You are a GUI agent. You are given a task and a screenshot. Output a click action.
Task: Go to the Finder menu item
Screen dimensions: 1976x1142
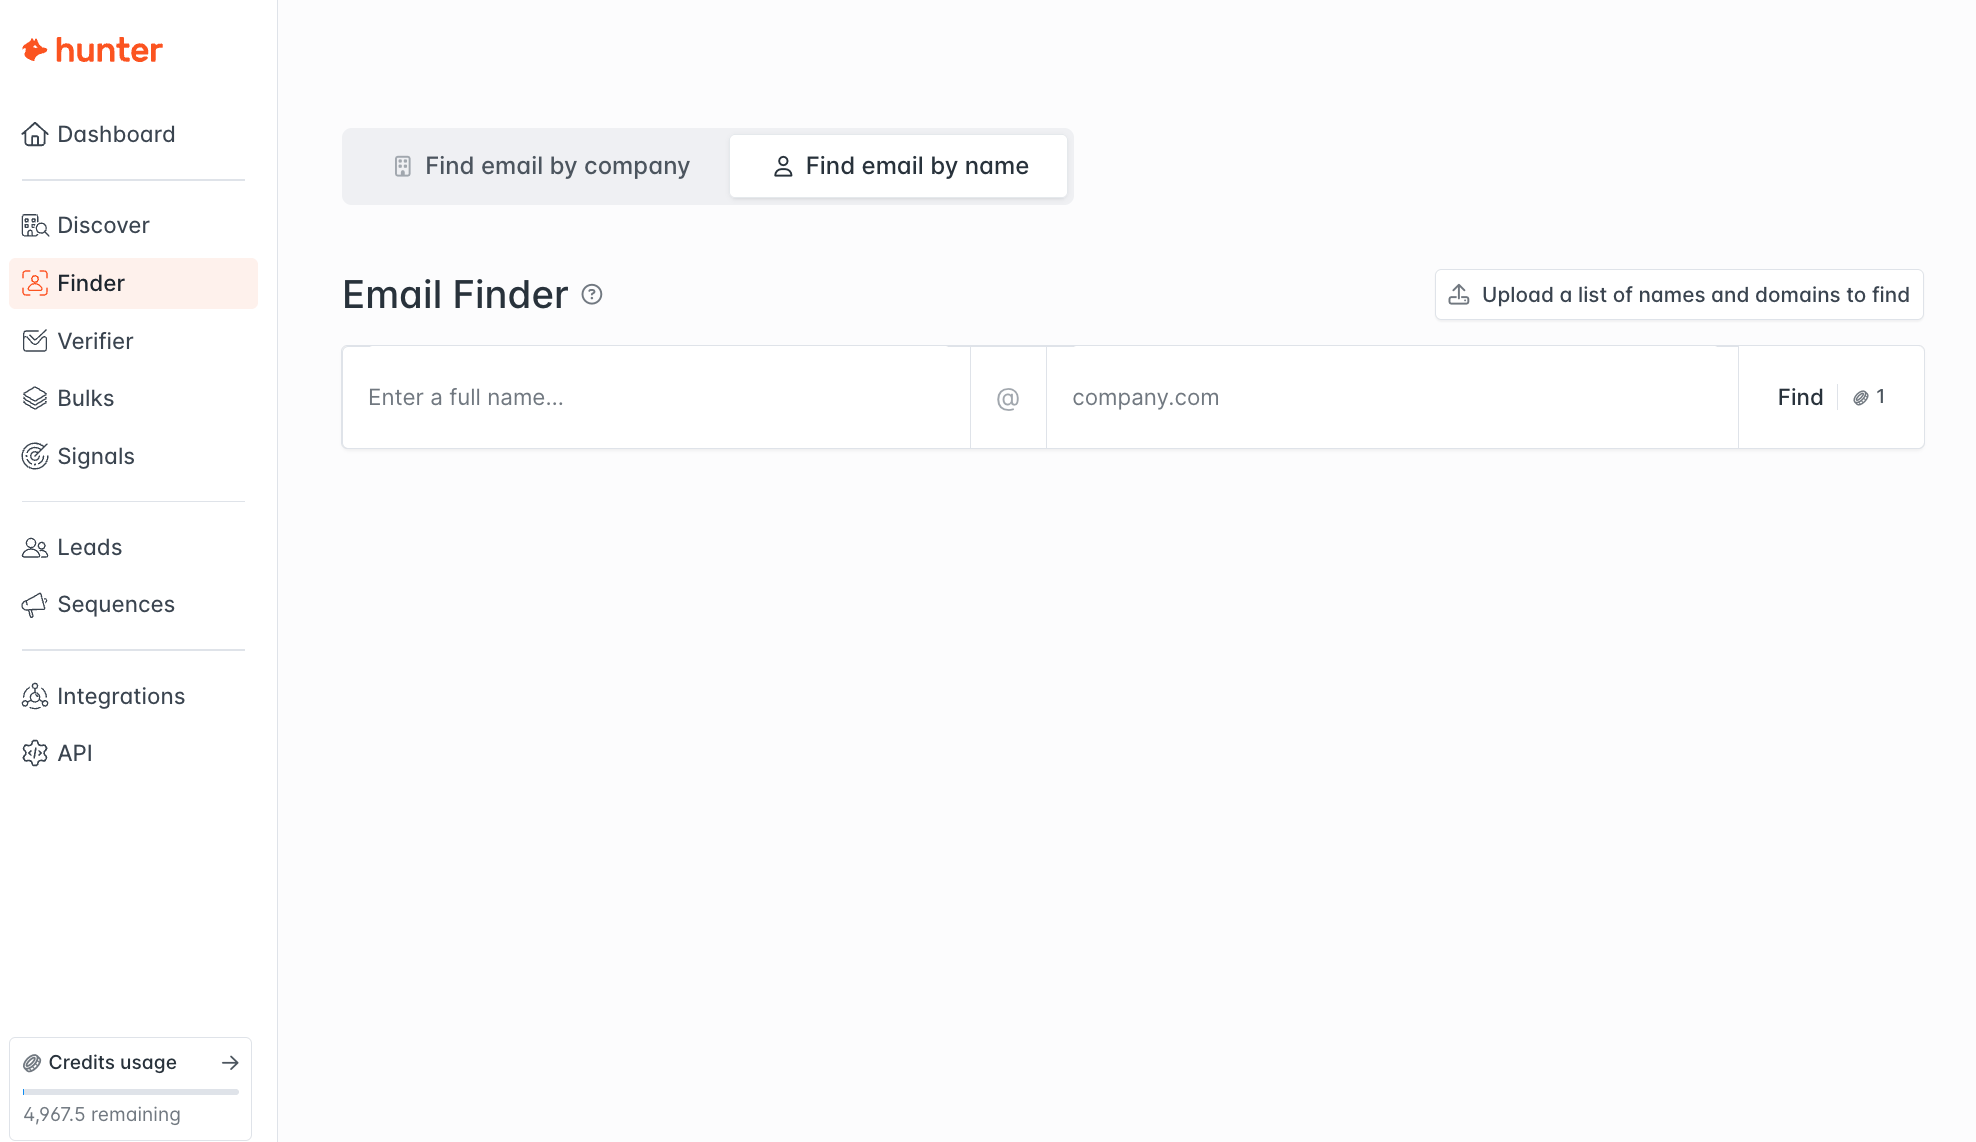coord(91,283)
